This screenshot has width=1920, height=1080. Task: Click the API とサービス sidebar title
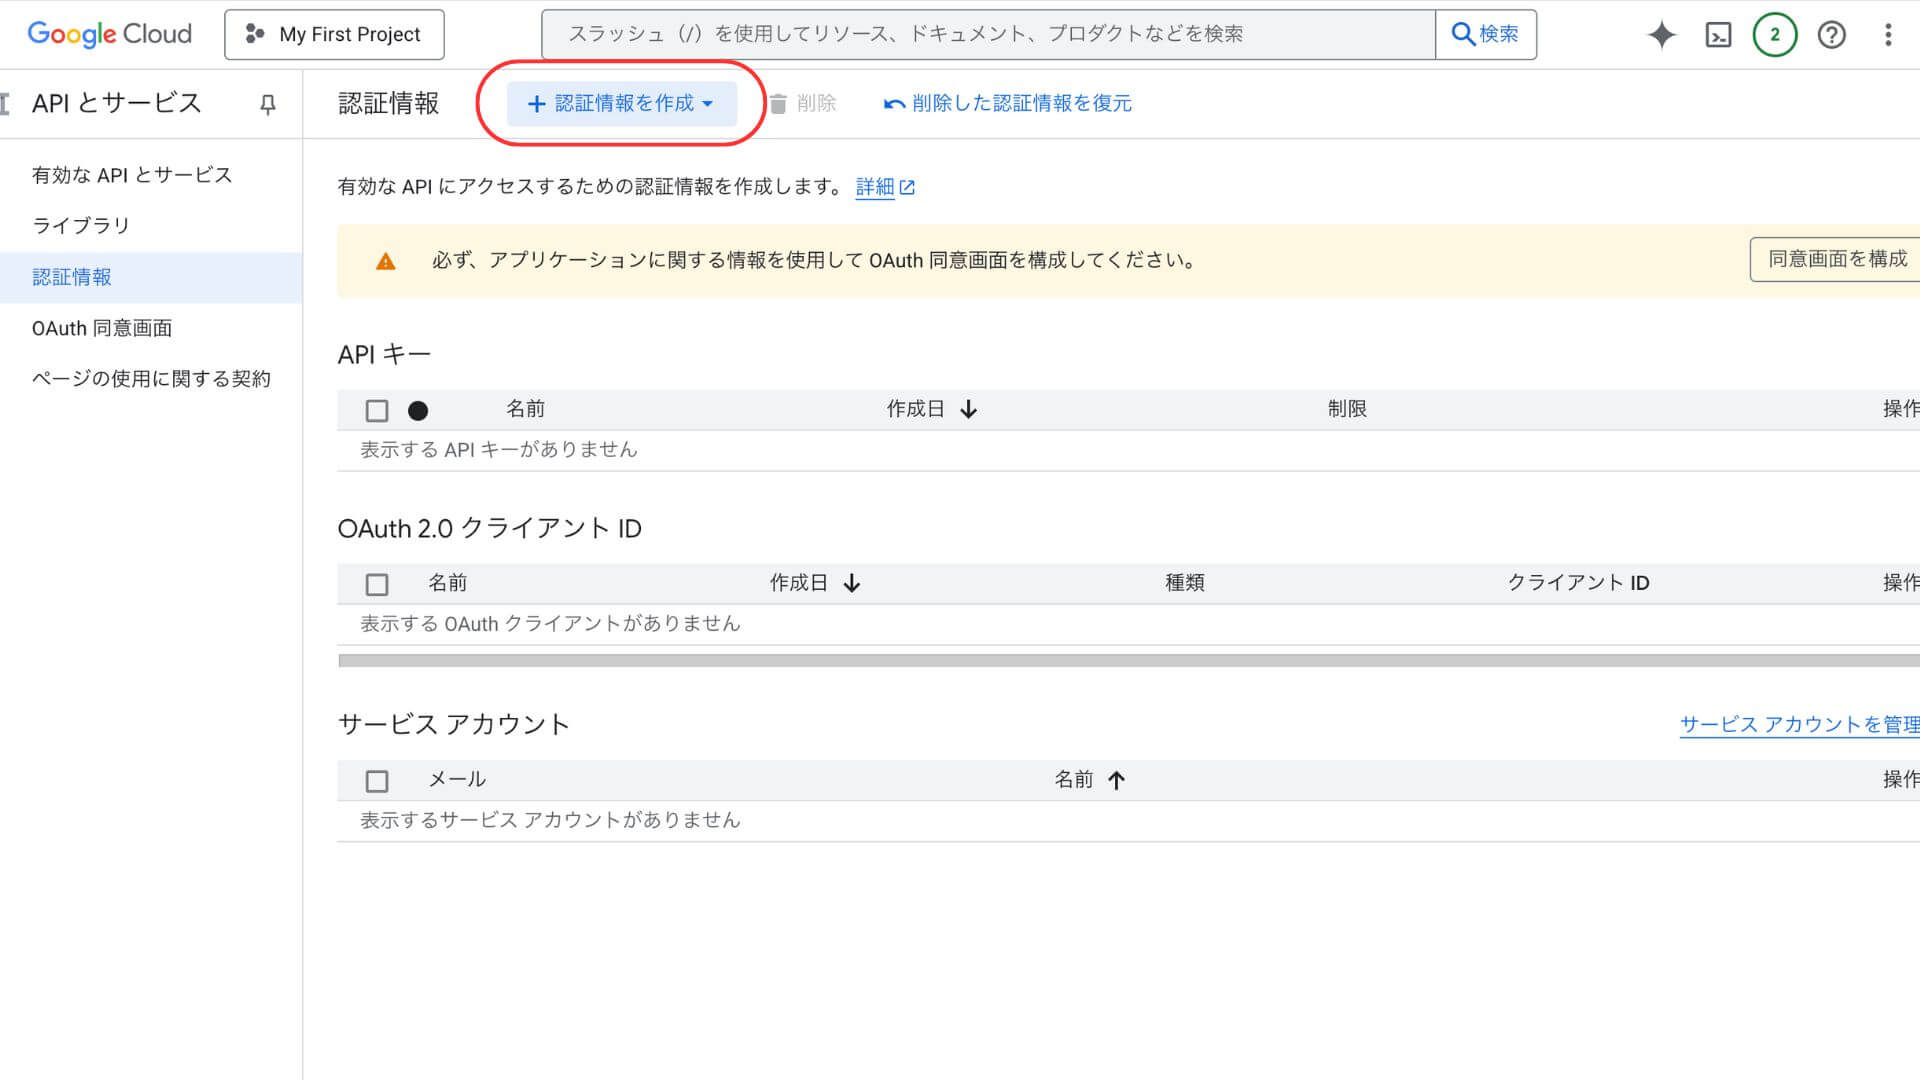[116, 103]
